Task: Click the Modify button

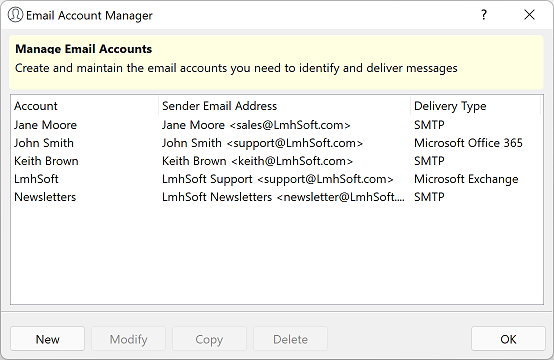Action: (x=128, y=339)
